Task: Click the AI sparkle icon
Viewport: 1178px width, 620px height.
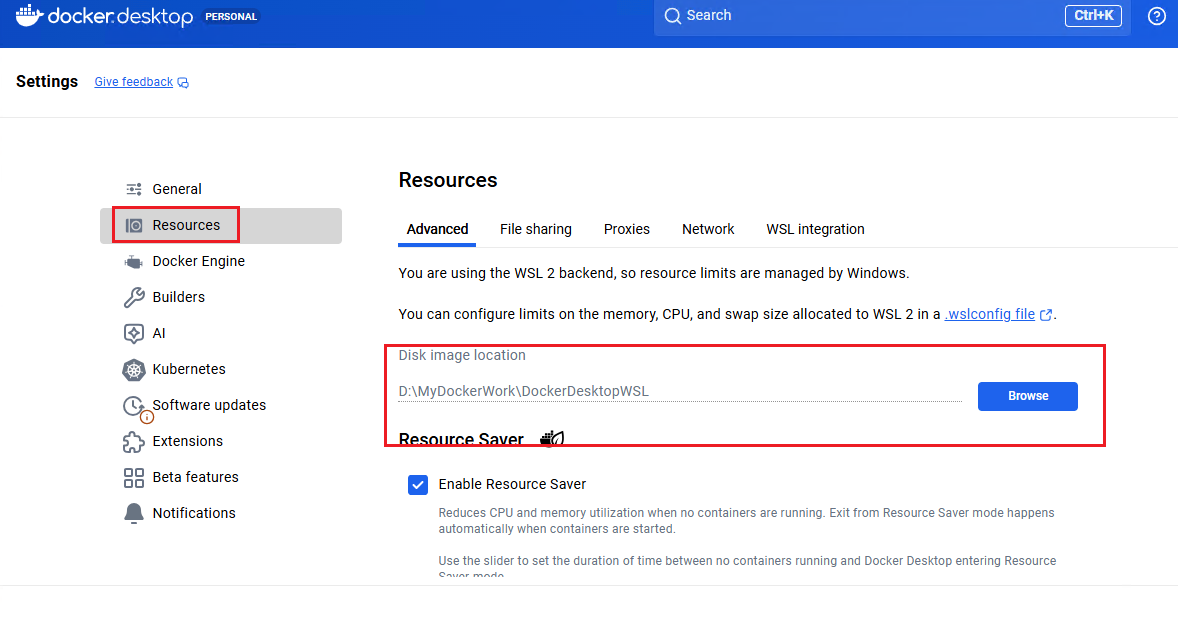Action: coord(134,333)
